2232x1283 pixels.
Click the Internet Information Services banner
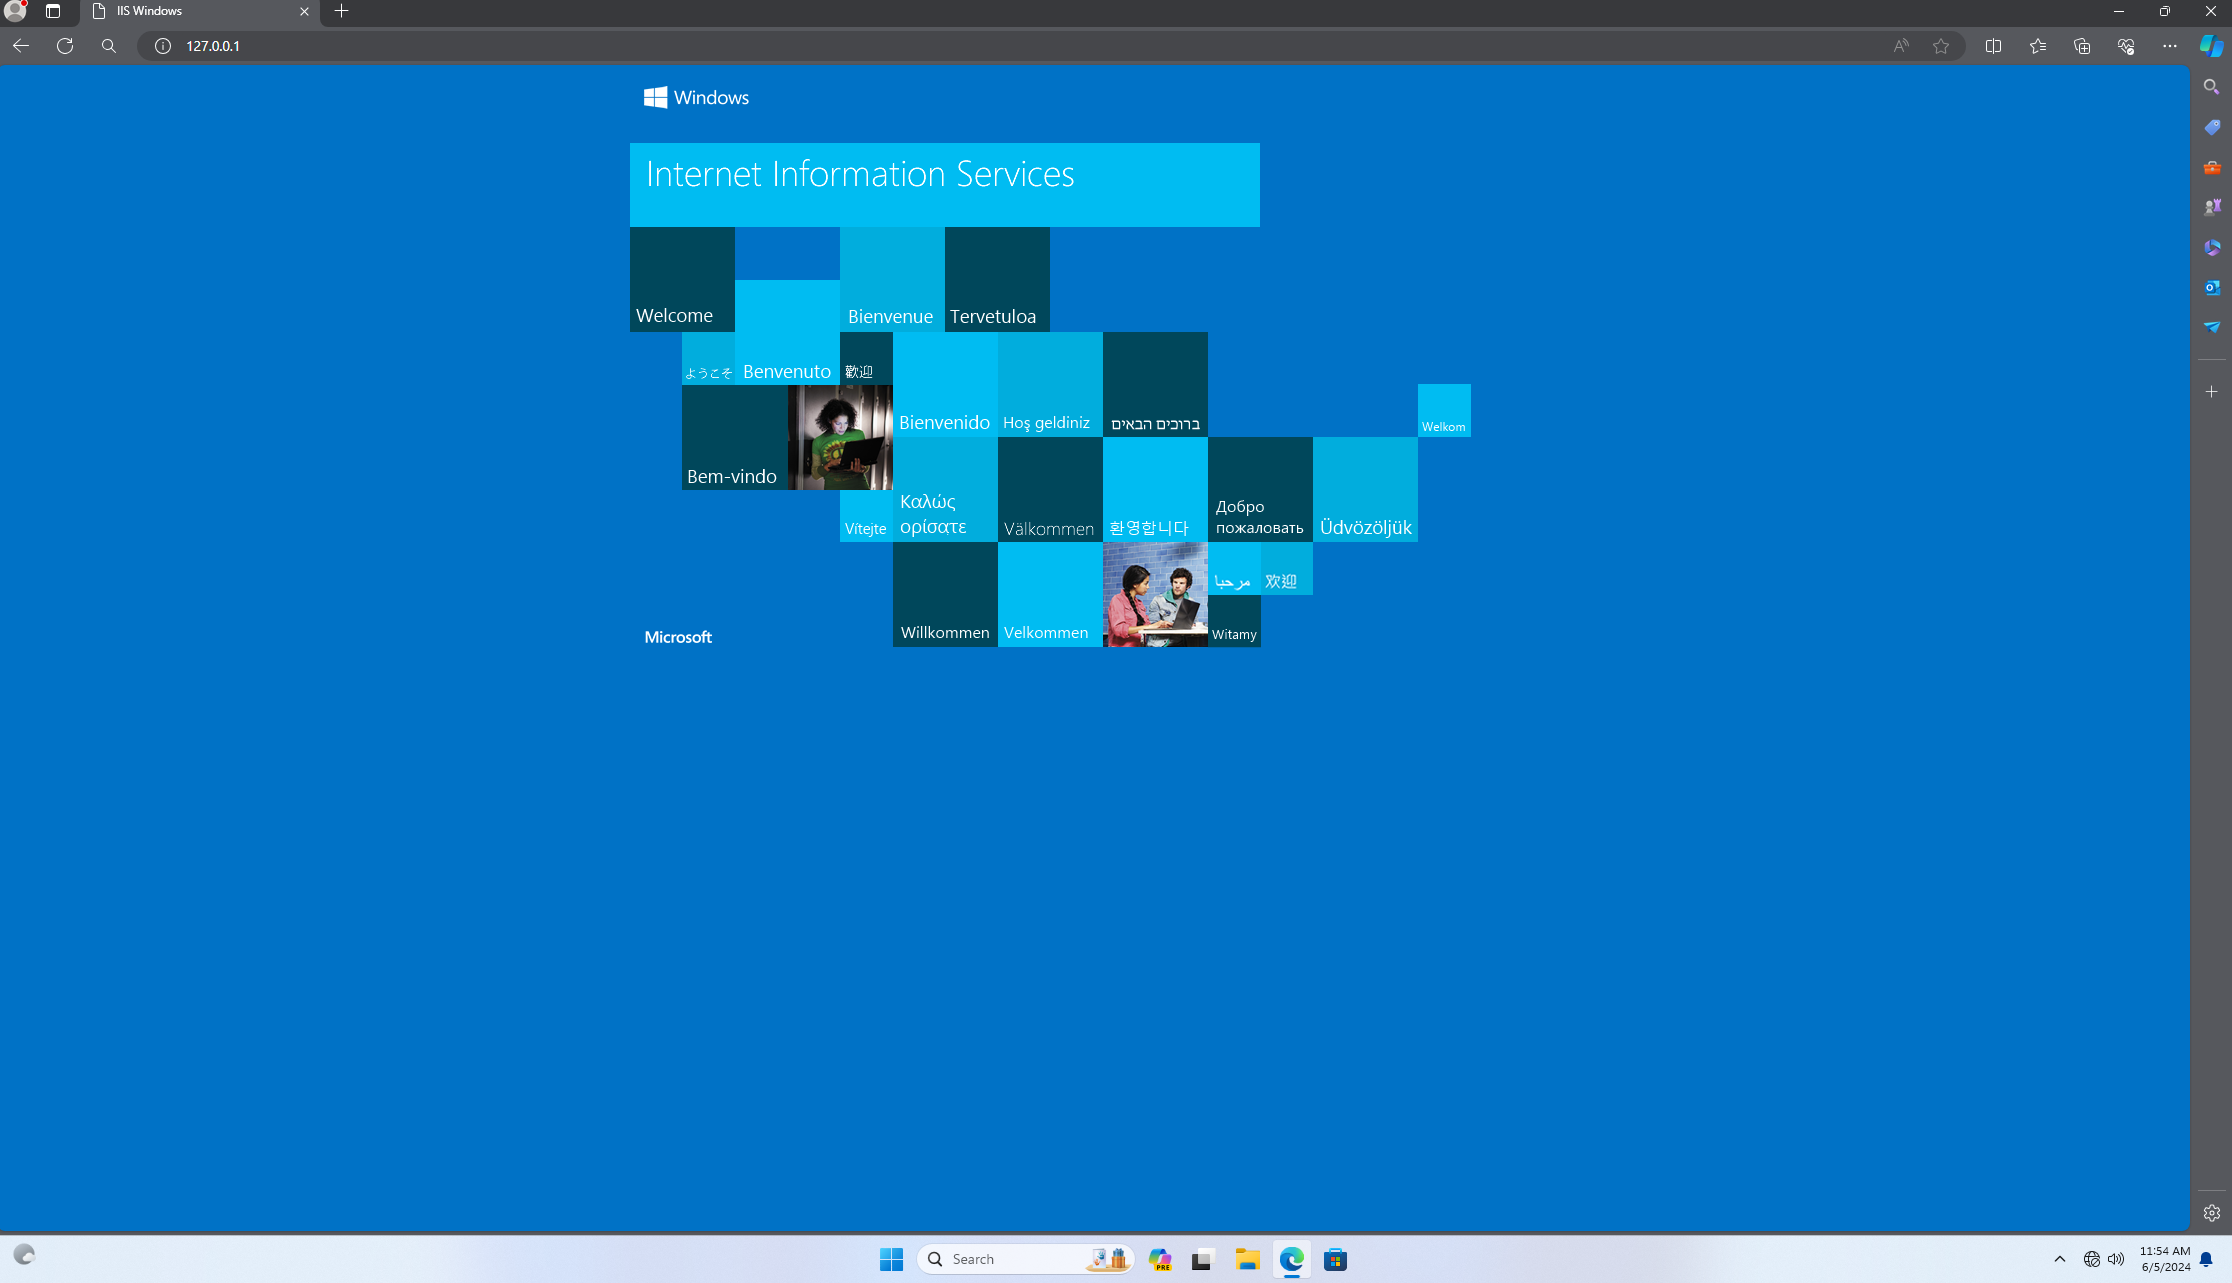pyautogui.click(x=945, y=185)
